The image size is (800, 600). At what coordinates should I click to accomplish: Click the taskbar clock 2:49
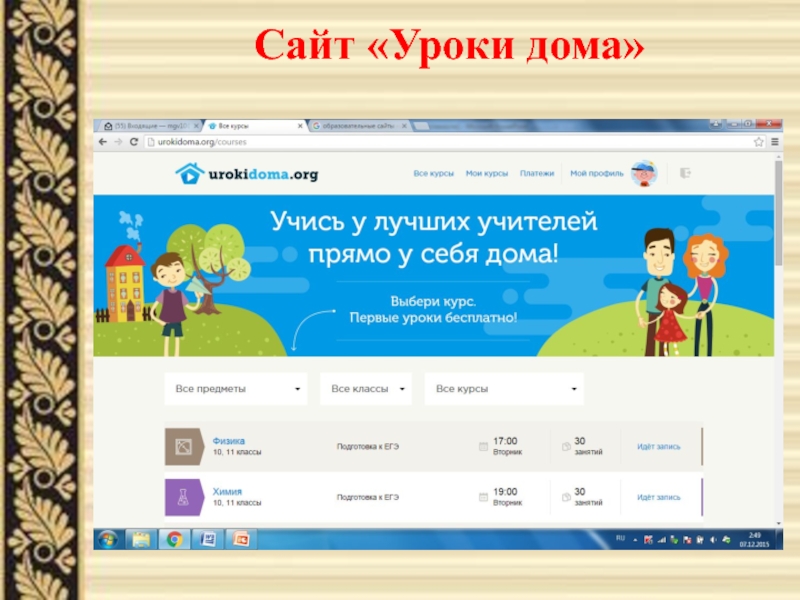[755, 540]
